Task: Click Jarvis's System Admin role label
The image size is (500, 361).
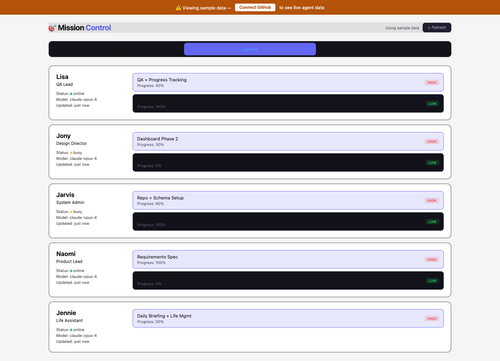Action: 70,202
